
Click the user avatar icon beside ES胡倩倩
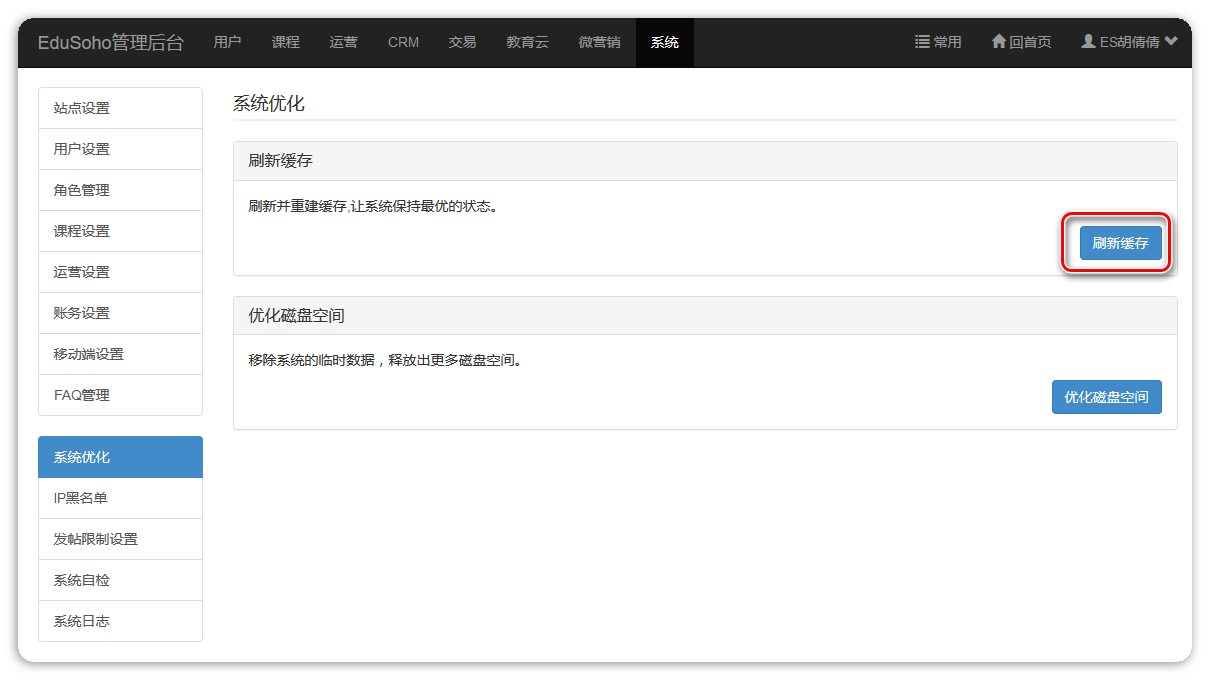(x=1088, y=42)
